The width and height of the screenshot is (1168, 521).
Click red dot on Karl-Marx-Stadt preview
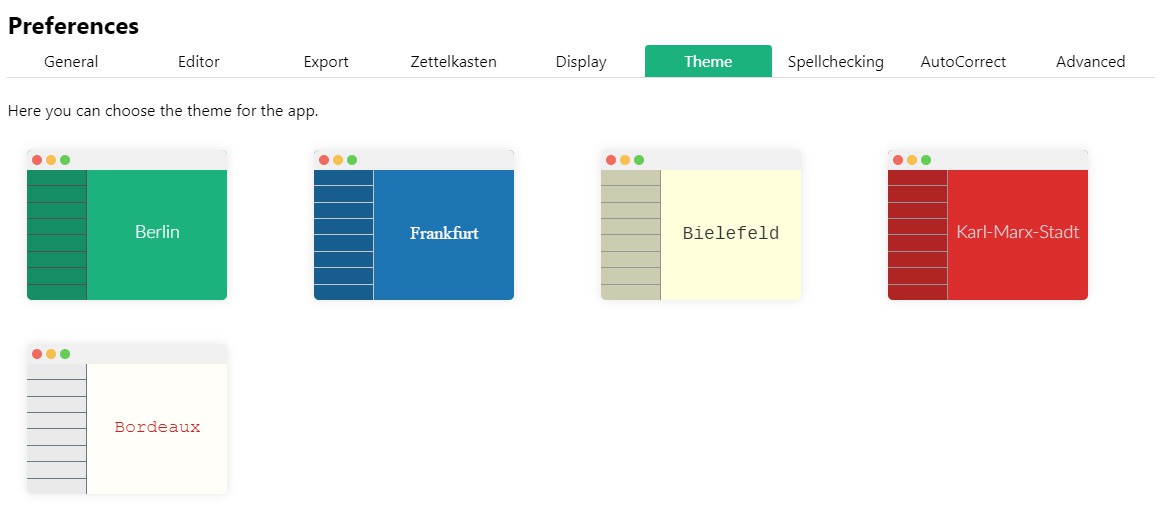[898, 160]
